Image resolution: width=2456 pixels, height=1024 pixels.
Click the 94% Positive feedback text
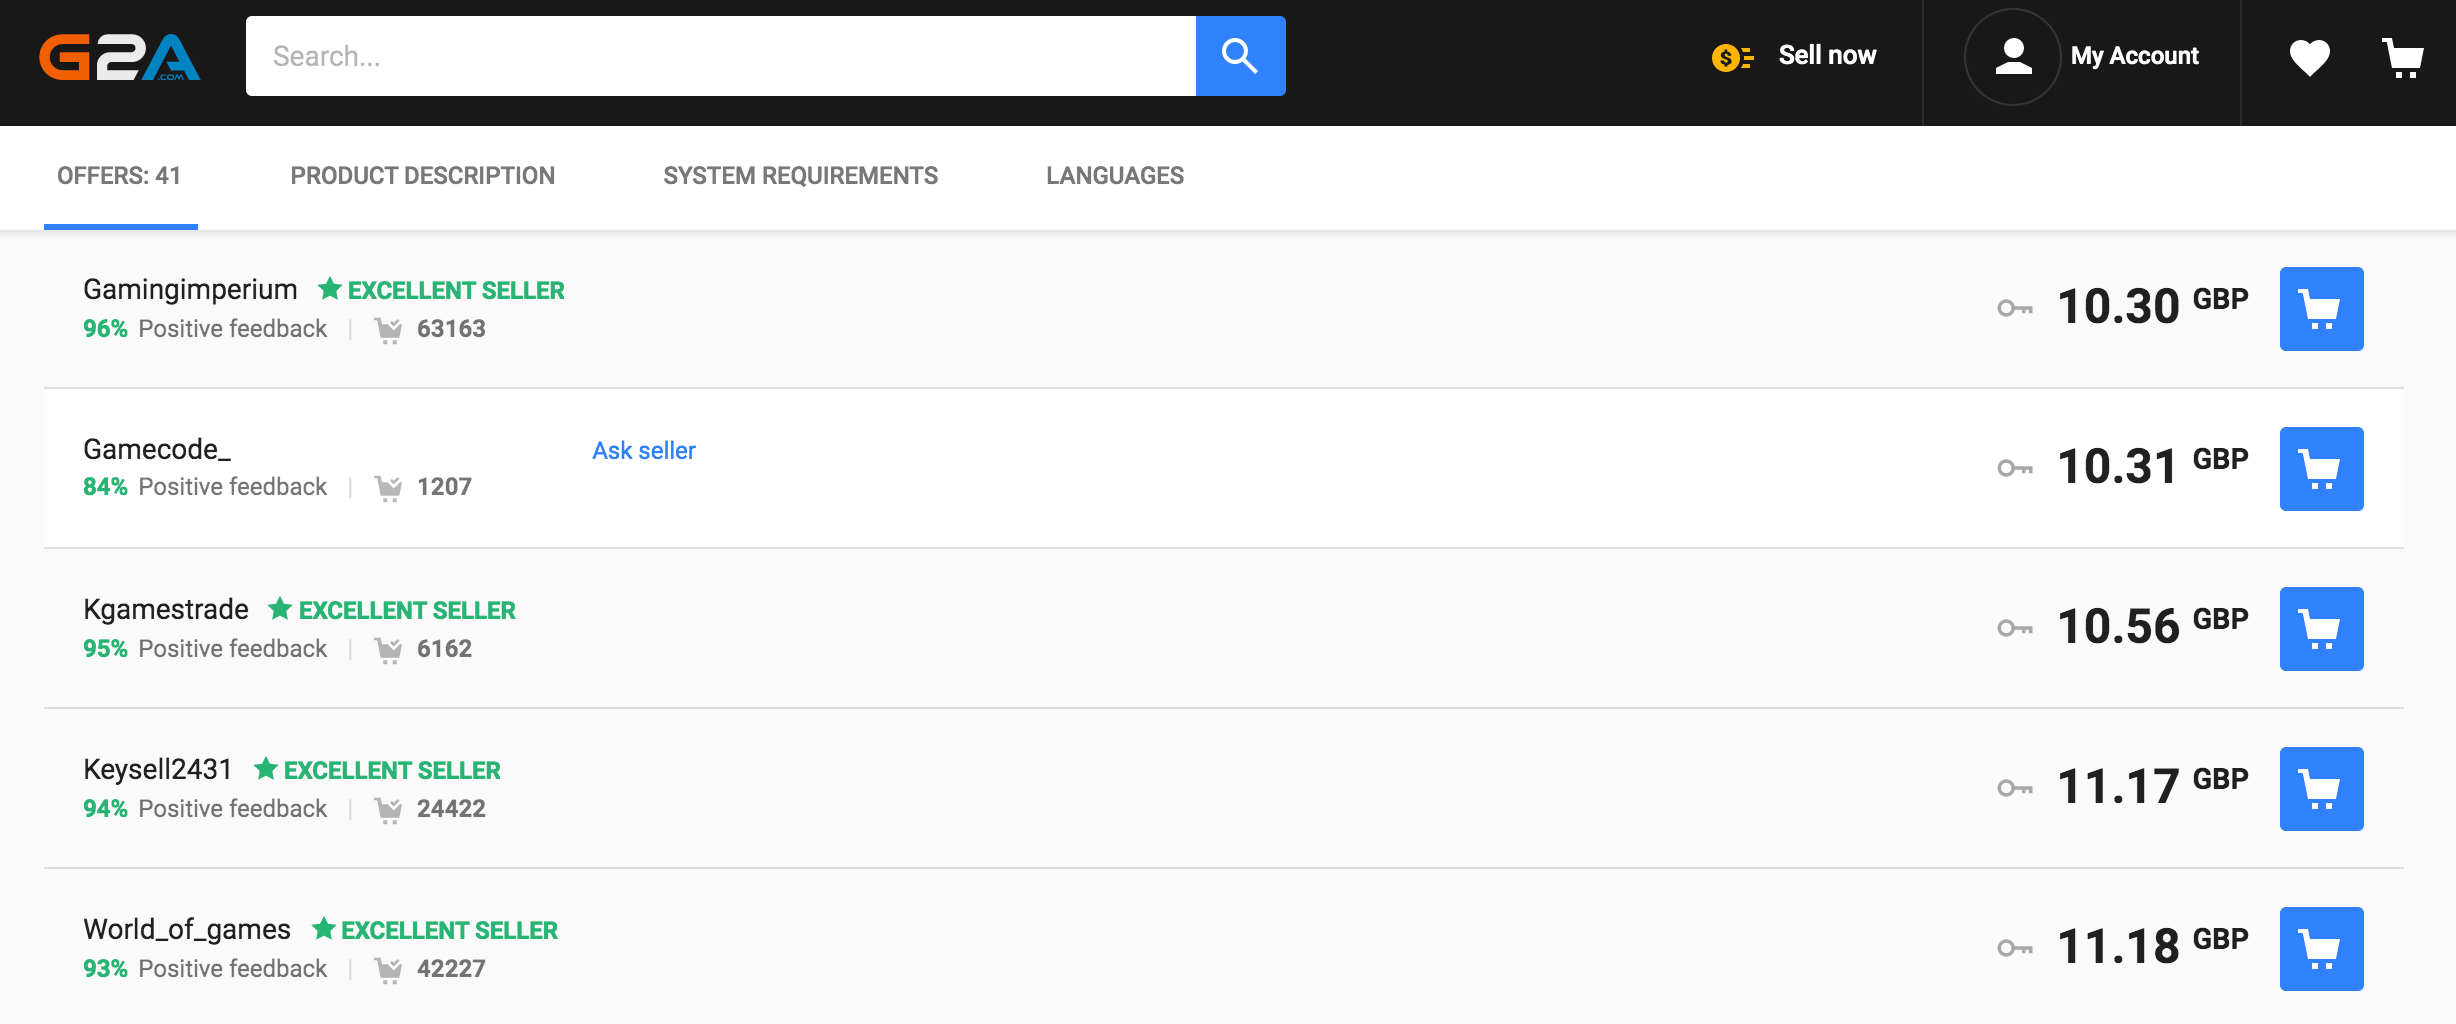(x=205, y=809)
